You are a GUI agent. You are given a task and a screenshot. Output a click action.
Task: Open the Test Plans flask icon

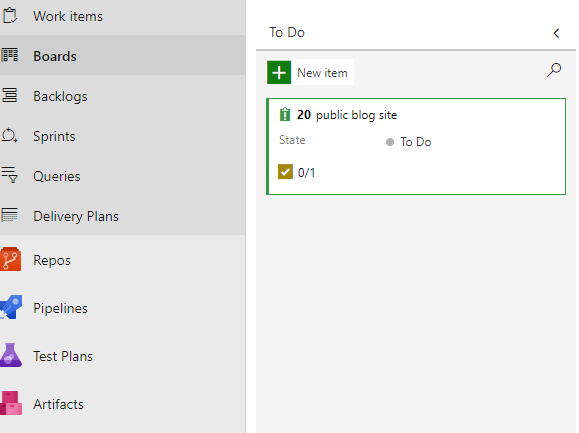(x=11, y=355)
